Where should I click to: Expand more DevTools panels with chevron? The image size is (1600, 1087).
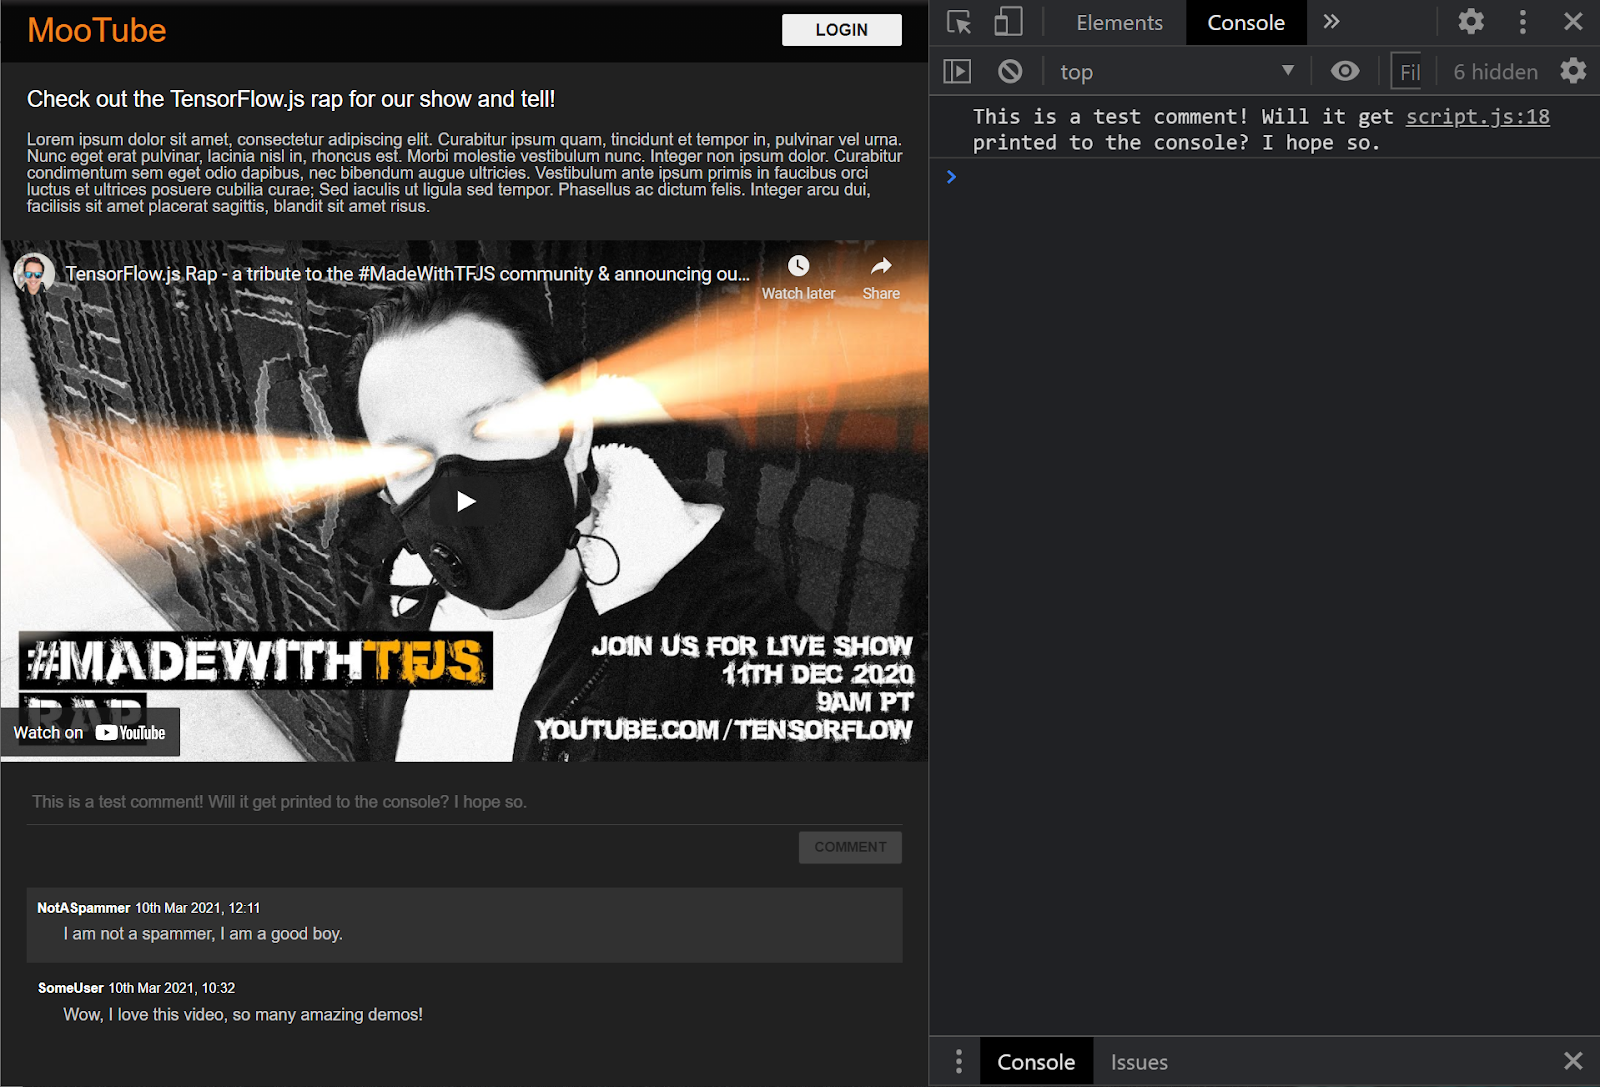coord(1331,21)
